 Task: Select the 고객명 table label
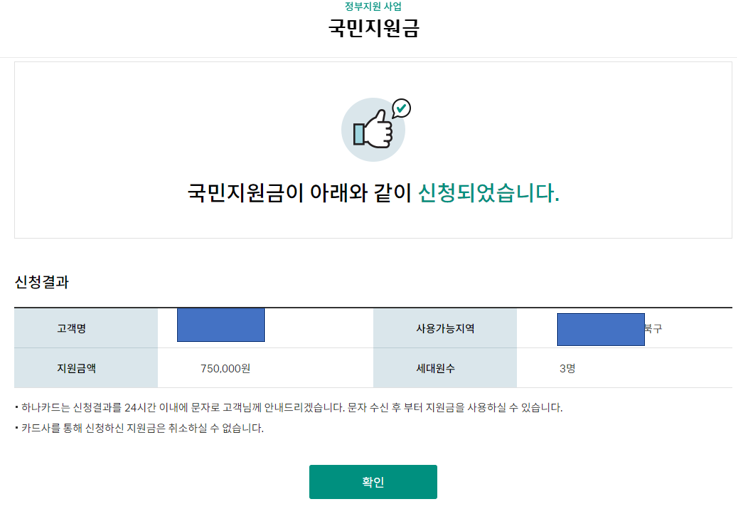tap(71, 328)
